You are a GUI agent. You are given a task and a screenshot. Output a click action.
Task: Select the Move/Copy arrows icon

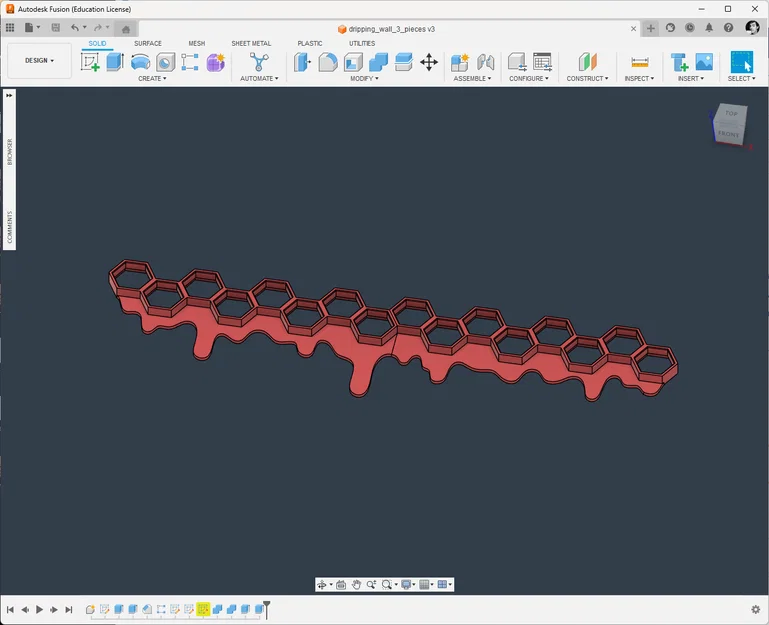(x=429, y=62)
